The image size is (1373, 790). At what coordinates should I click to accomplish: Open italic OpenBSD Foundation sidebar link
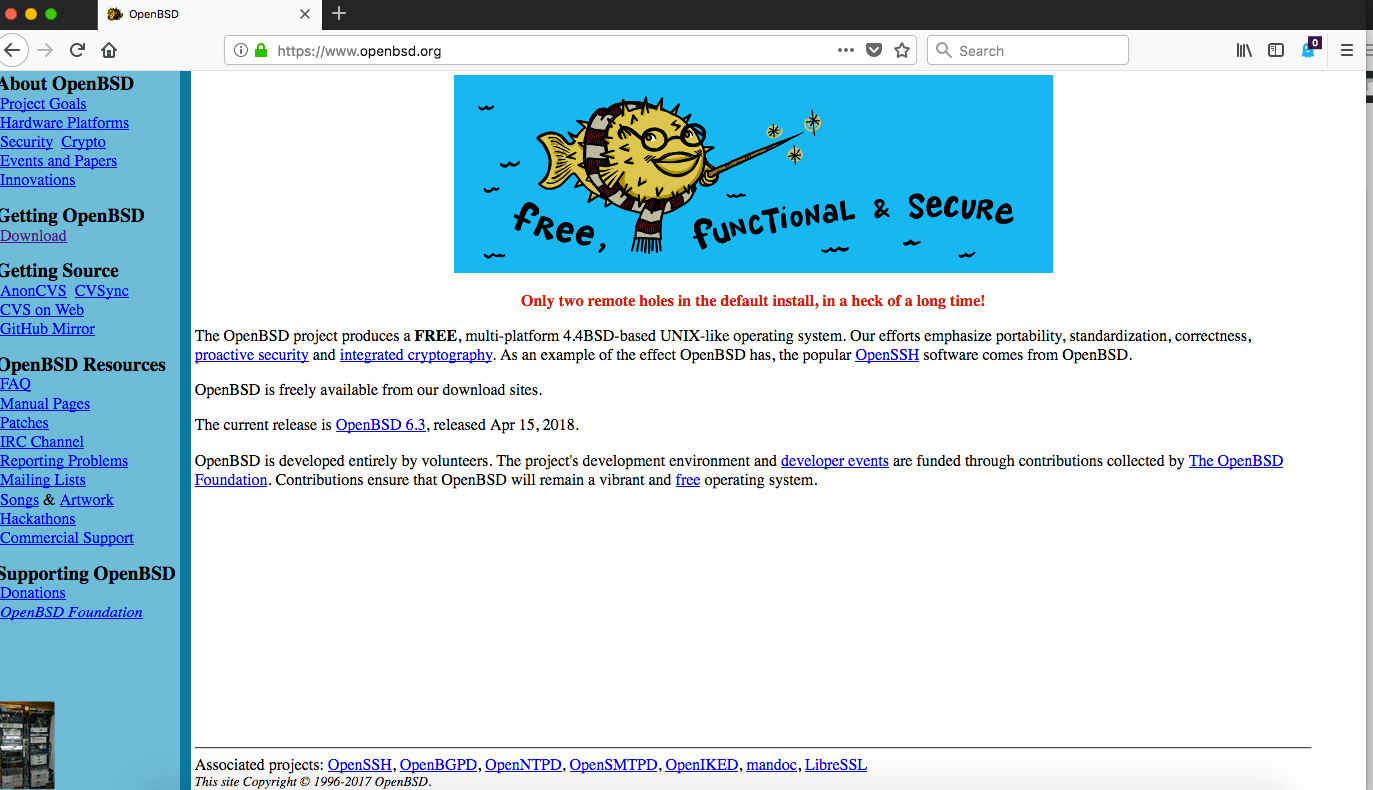point(71,612)
